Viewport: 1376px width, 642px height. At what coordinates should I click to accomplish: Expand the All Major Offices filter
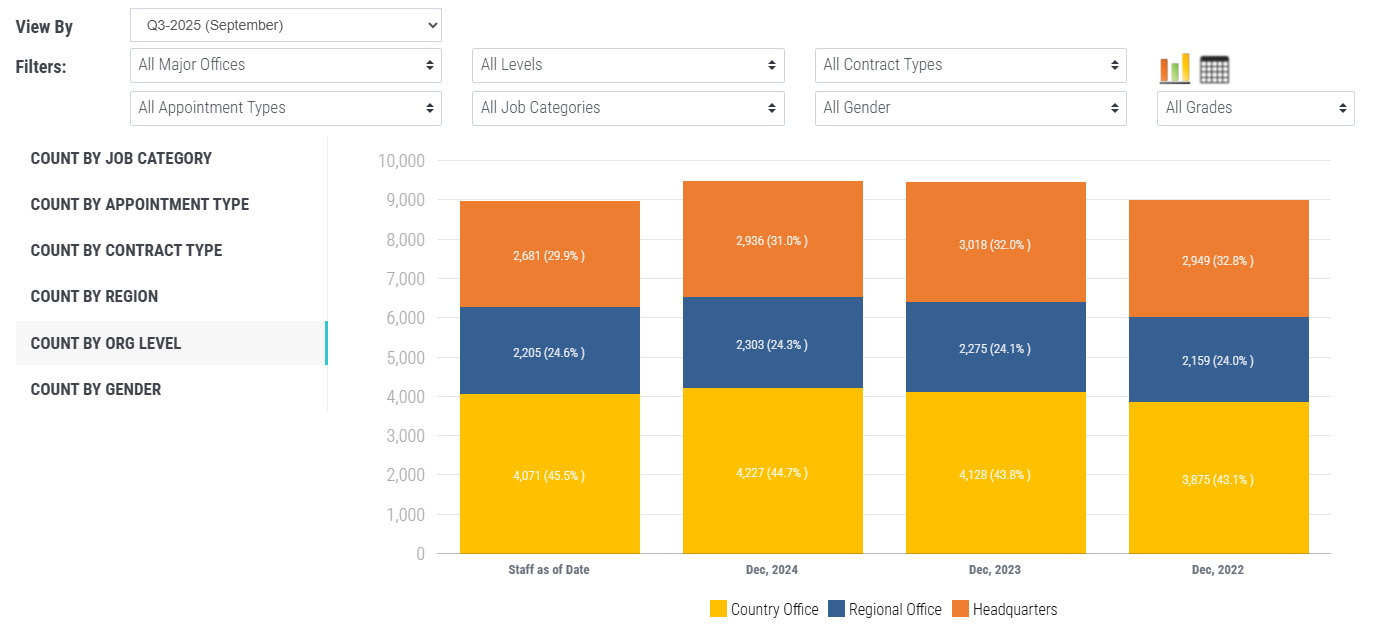285,65
